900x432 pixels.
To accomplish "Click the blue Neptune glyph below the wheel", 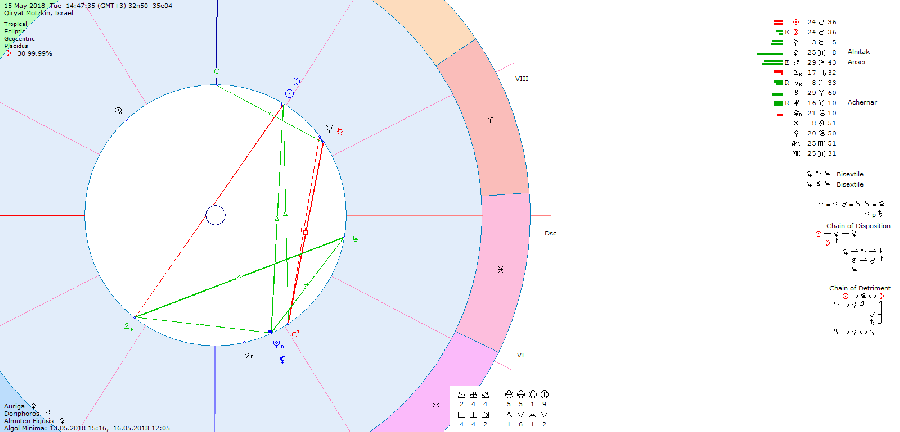I will coord(278,345).
